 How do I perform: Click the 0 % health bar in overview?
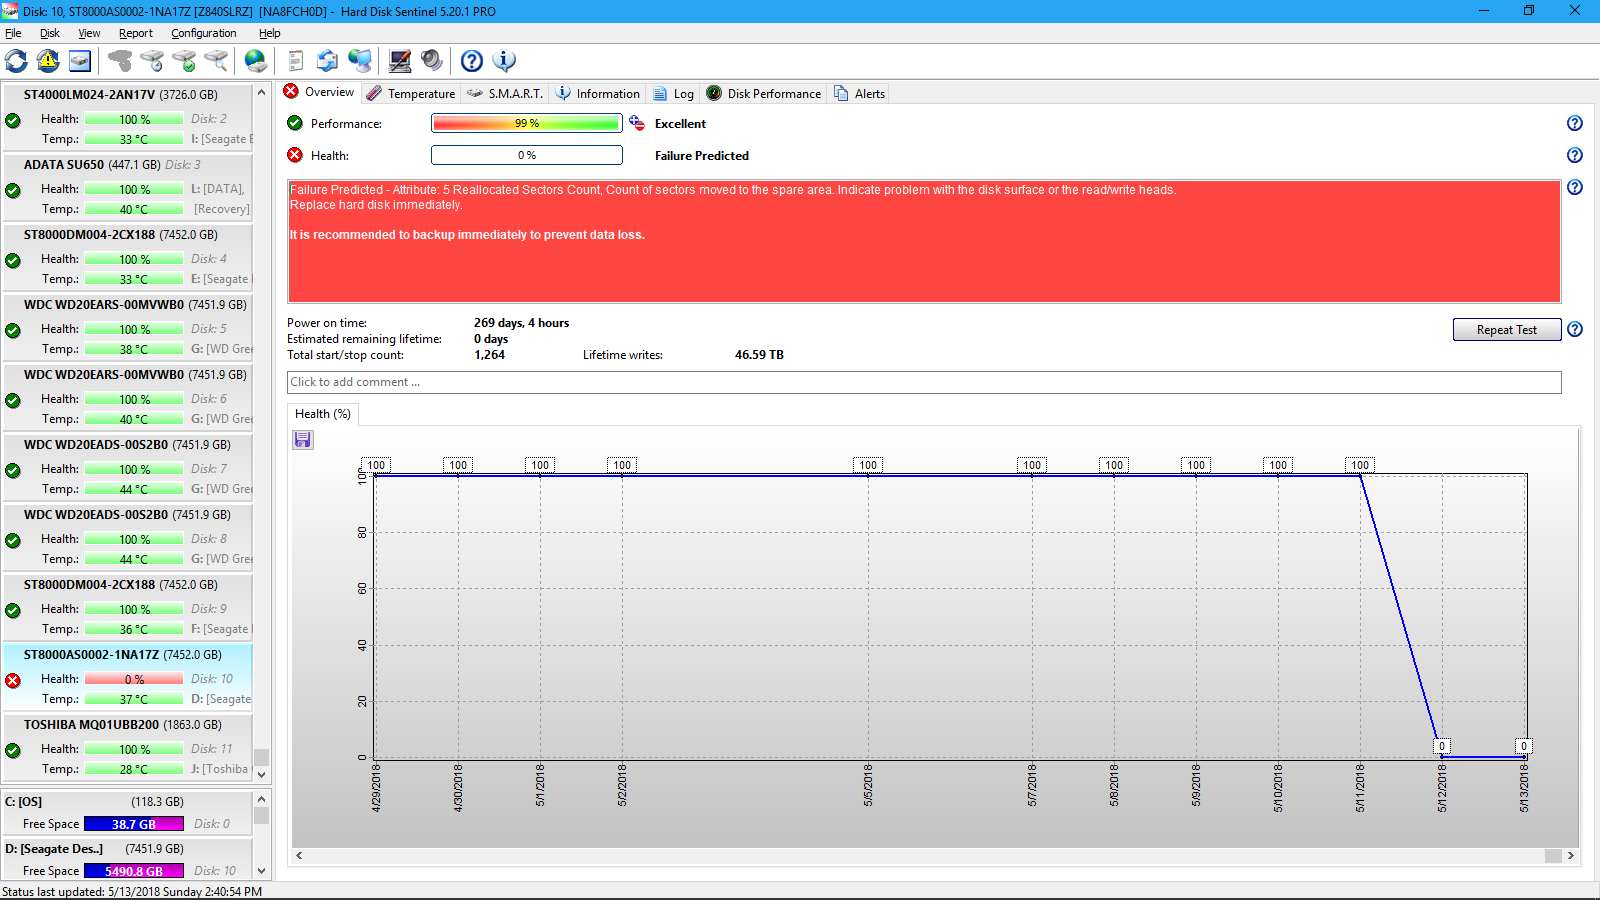tap(527, 155)
